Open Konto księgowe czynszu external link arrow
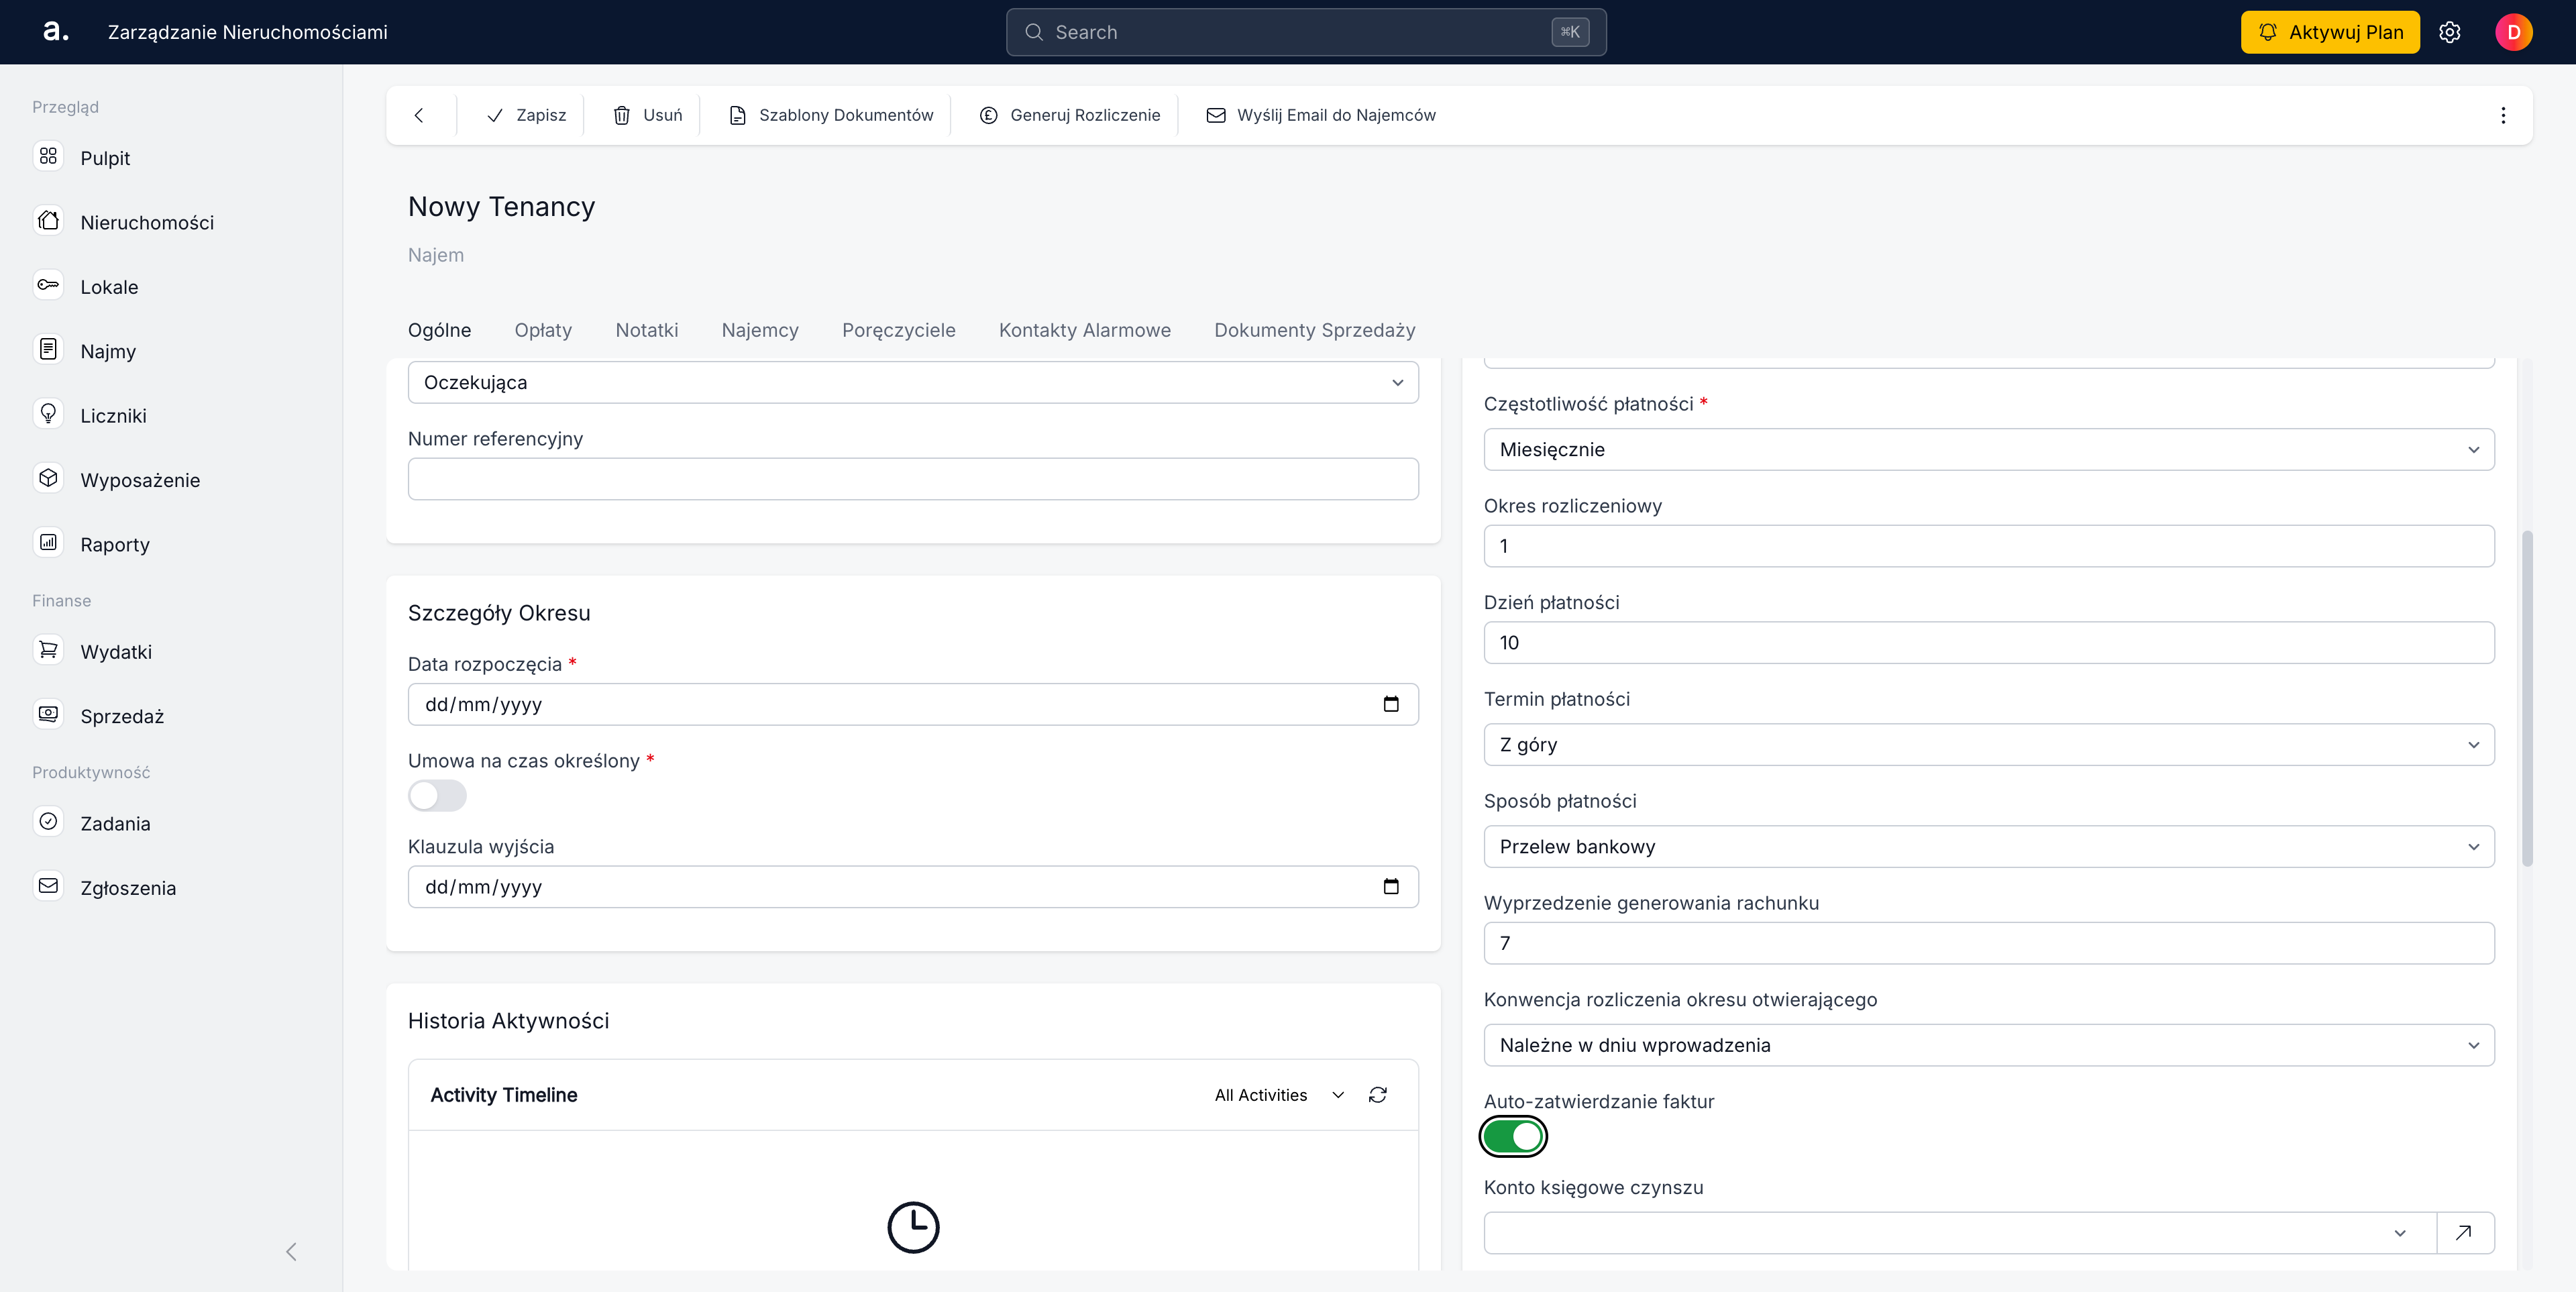The image size is (2576, 1292). pyautogui.click(x=2464, y=1232)
